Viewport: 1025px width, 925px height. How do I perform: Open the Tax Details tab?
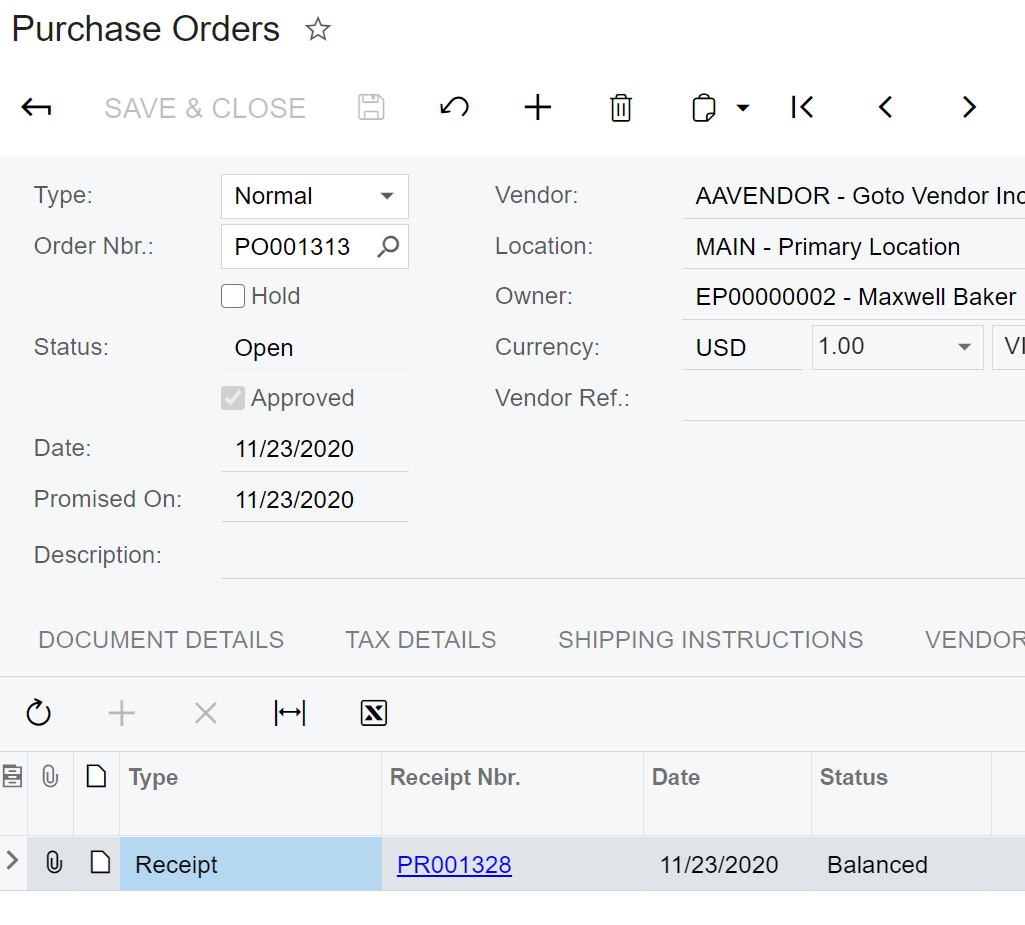click(x=421, y=640)
